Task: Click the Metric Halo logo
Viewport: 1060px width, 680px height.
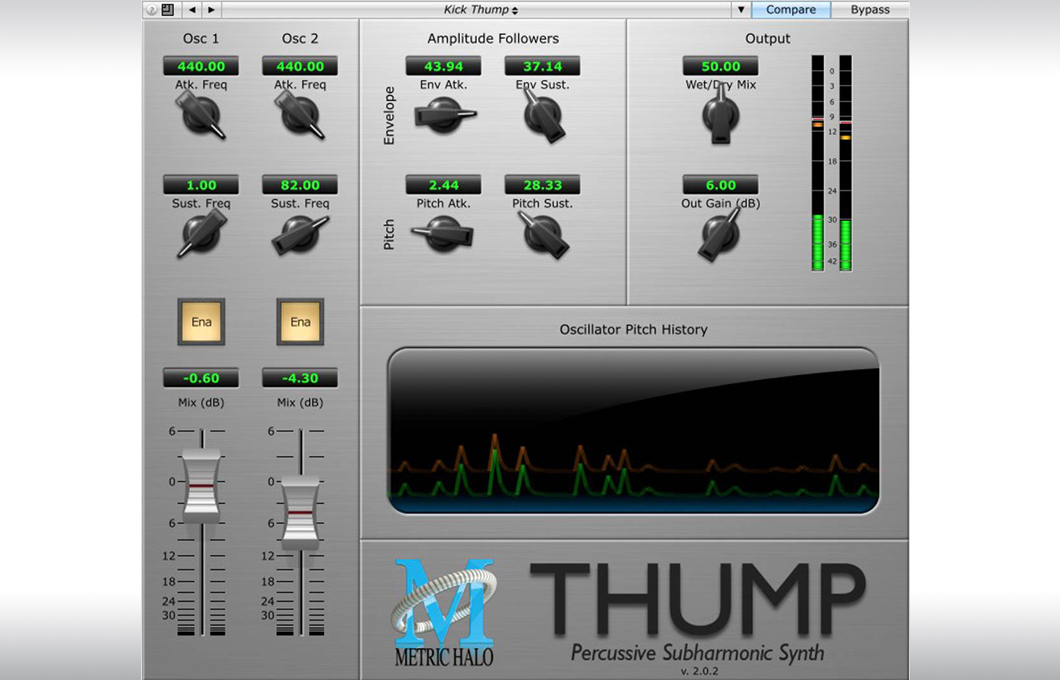Action: 443,612
